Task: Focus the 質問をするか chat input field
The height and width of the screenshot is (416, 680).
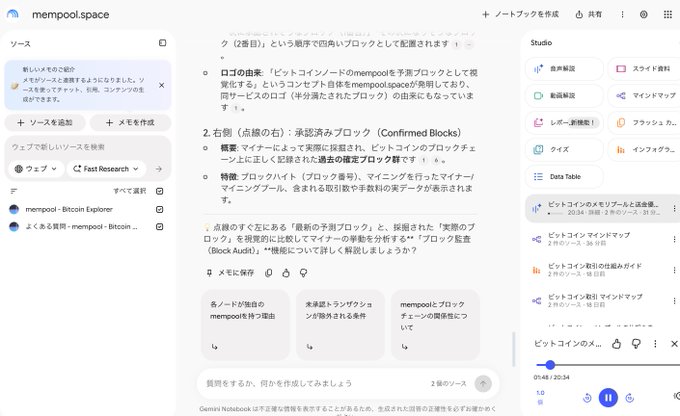Action: point(312,383)
